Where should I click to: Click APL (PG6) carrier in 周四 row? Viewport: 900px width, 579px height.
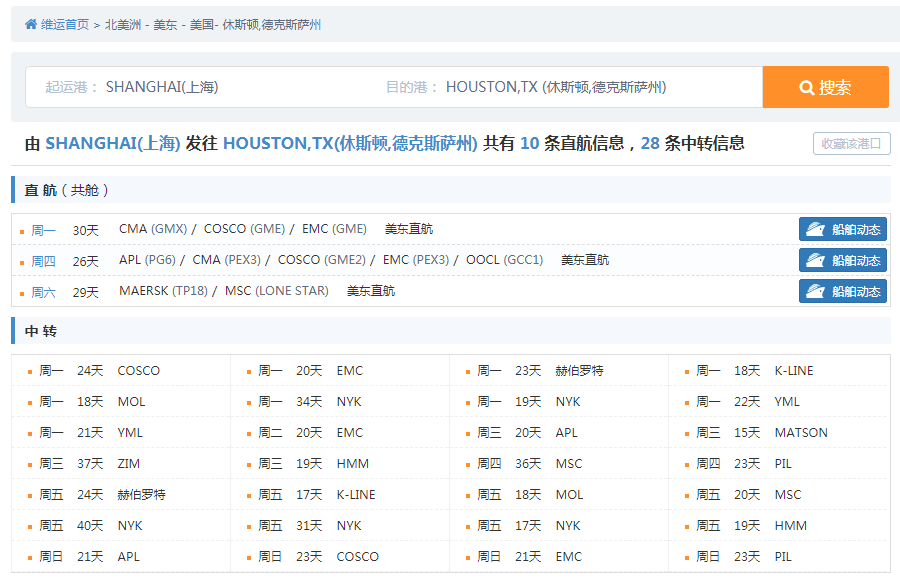[x=147, y=260]
